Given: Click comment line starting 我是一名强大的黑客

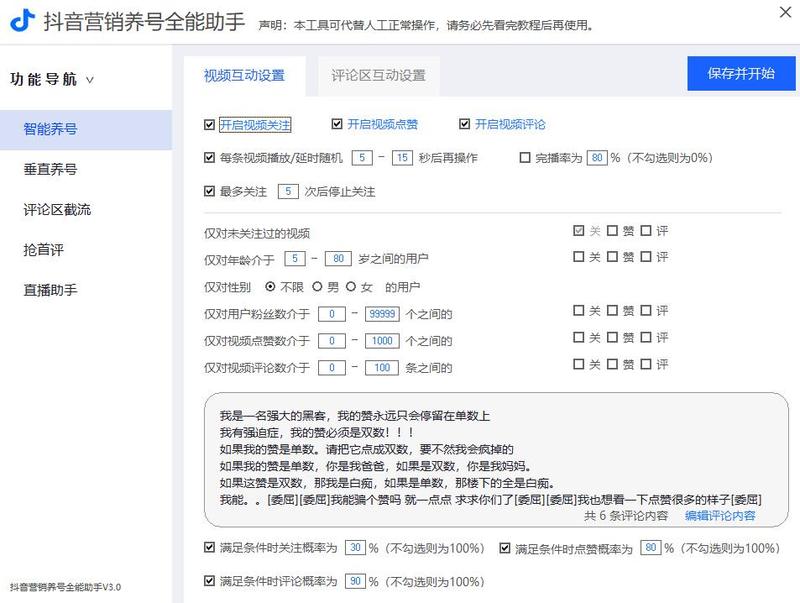Looking at the screenshot, I should (355, 416).
